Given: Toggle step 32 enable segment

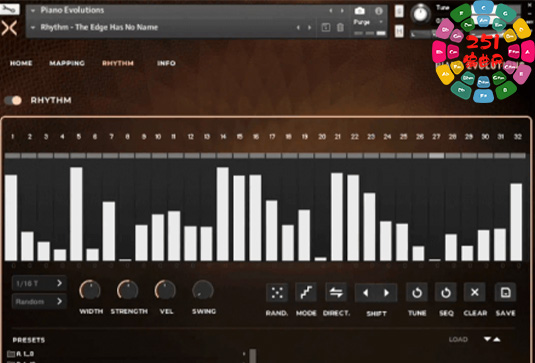Looking at the screenshot, I should point(518,156).
